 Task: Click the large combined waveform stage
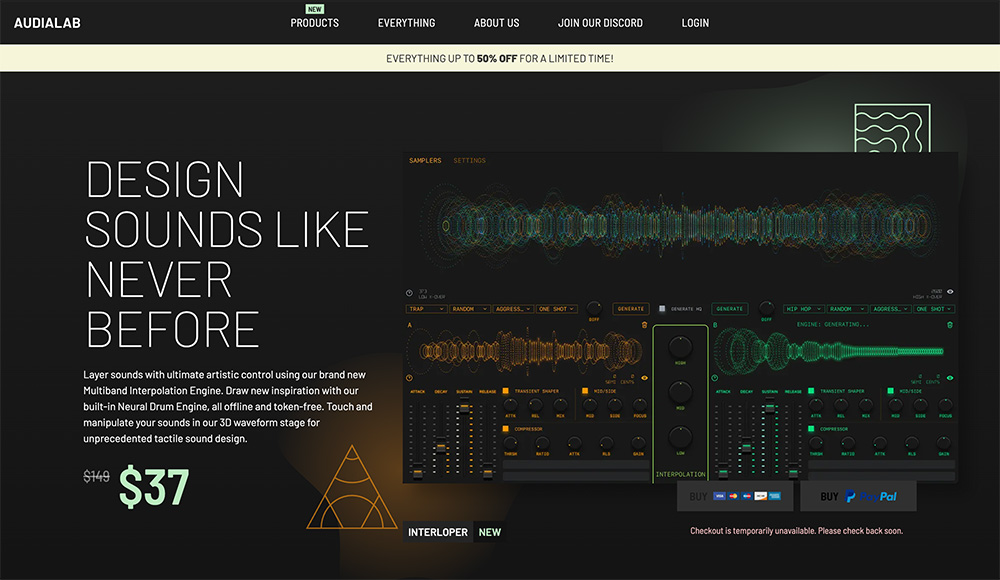pos(680,225)
